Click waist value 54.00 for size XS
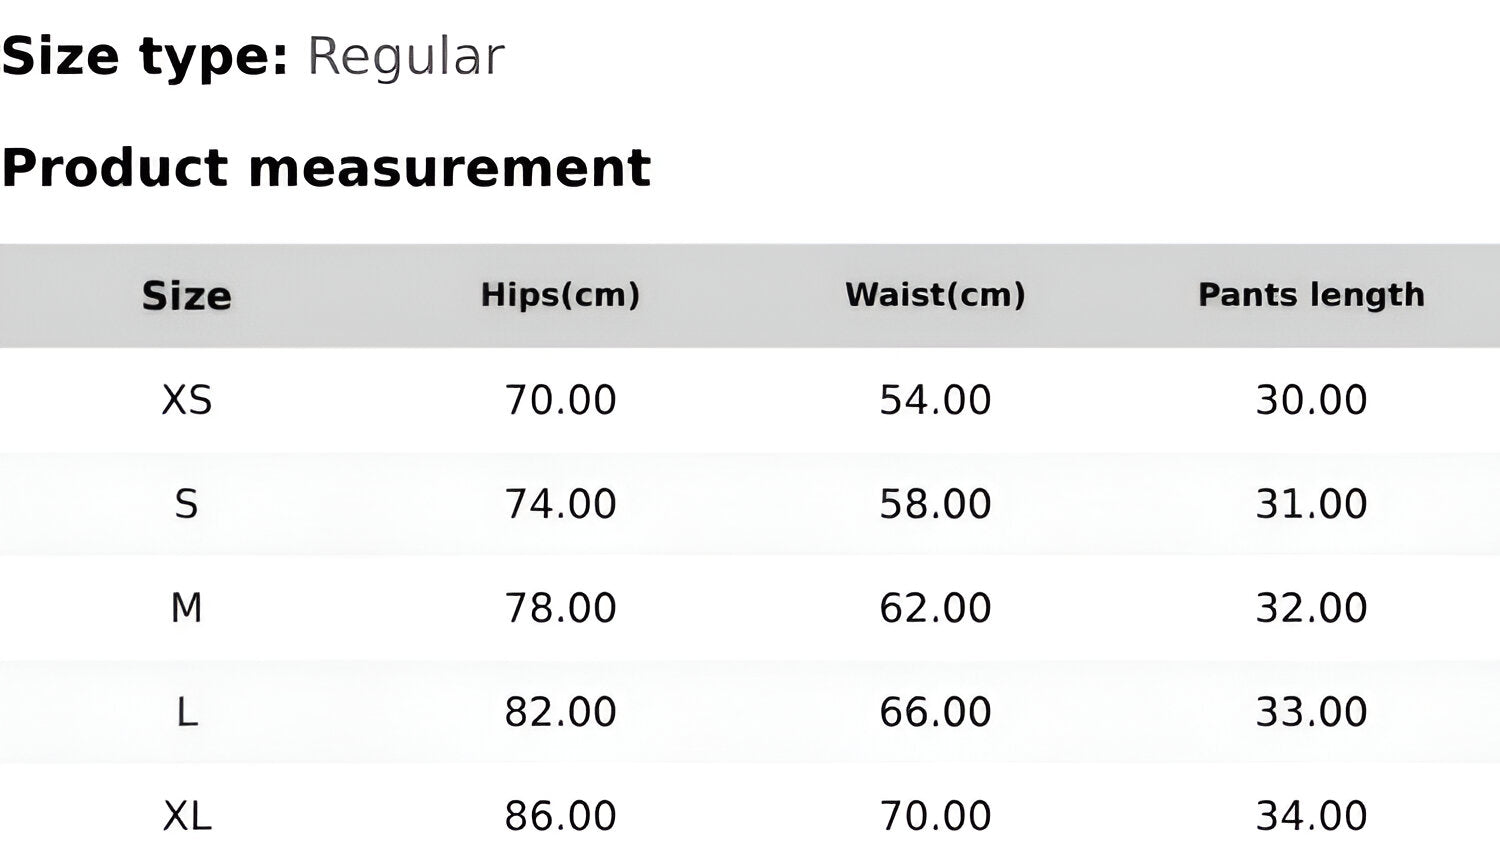This screenshot has height=868, width=1500. tap(935, 400)
